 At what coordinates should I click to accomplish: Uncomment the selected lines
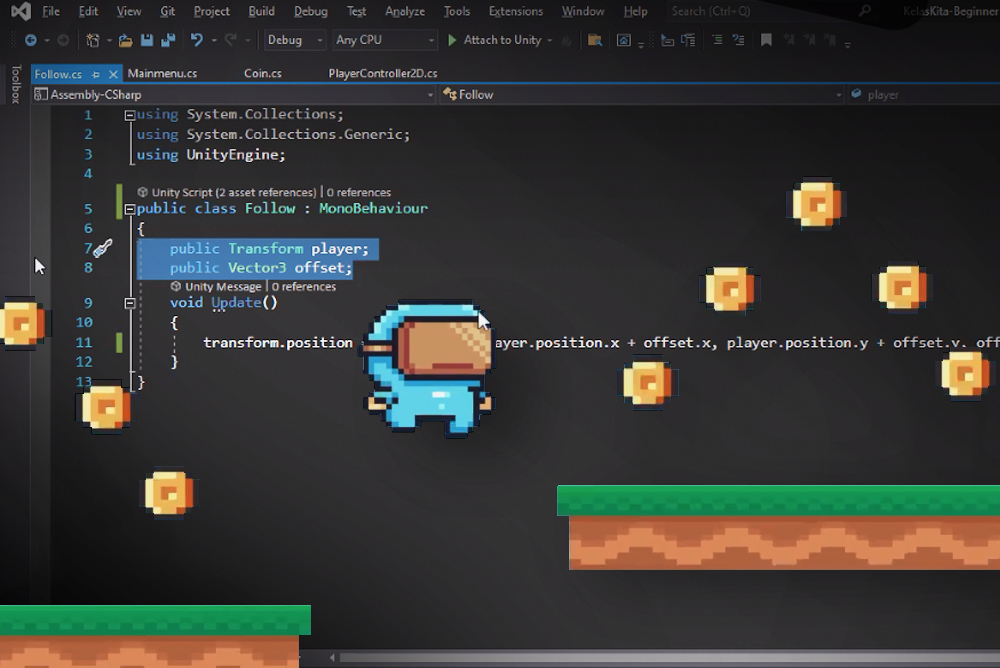point(739,40)
